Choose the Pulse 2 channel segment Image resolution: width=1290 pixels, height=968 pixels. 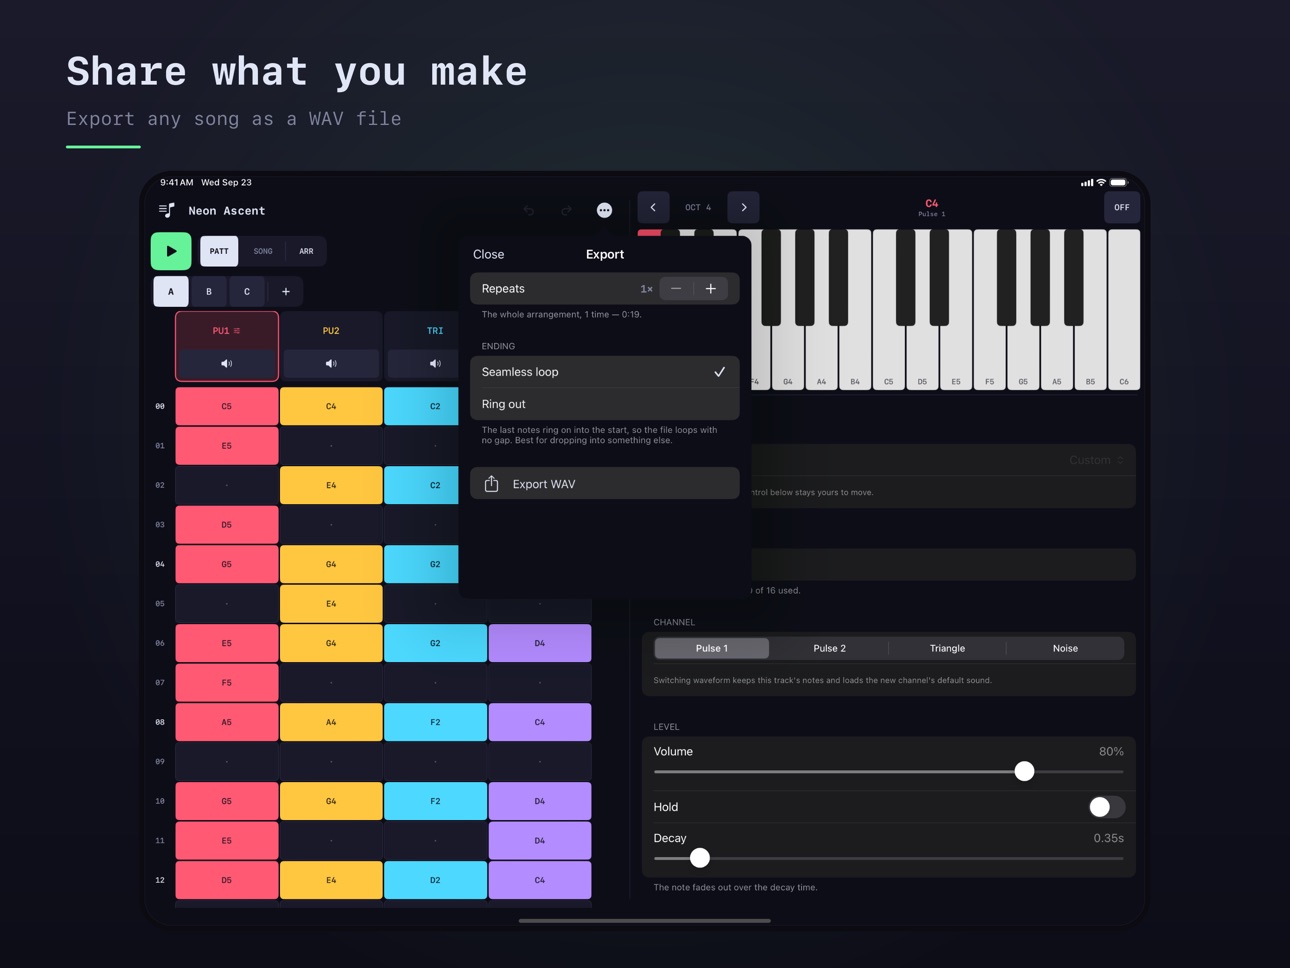point(829,648)
